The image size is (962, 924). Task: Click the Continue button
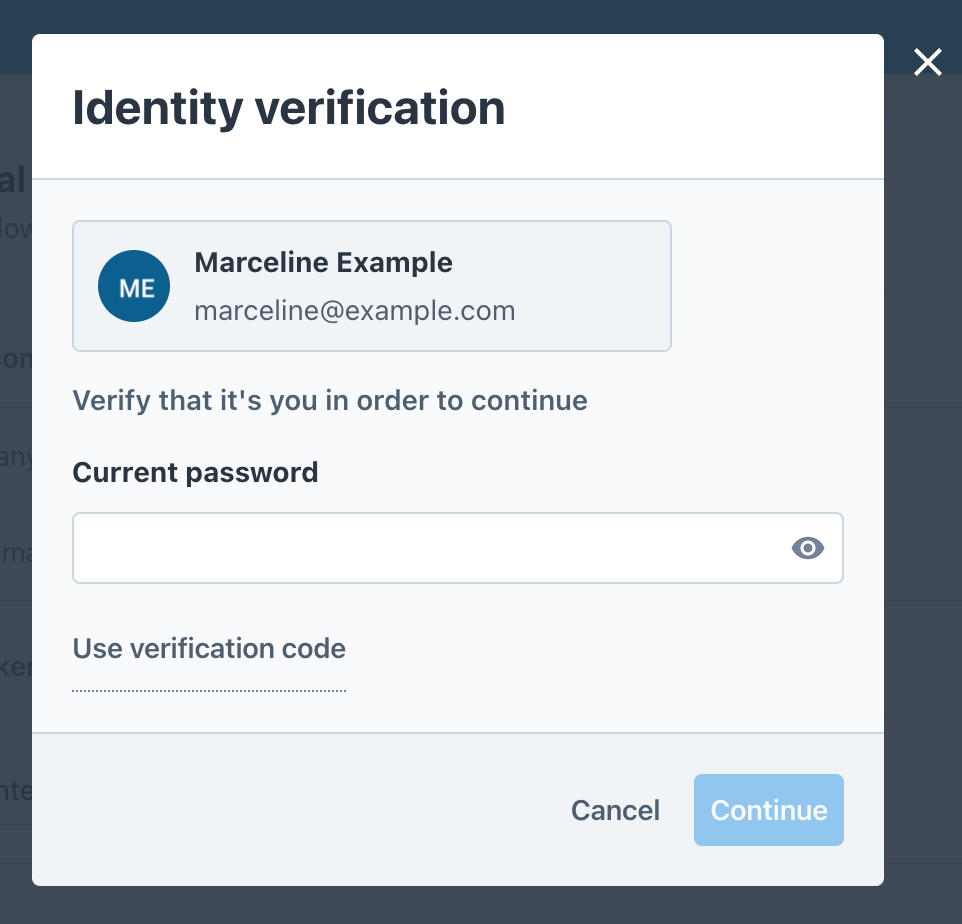[769, 810]
